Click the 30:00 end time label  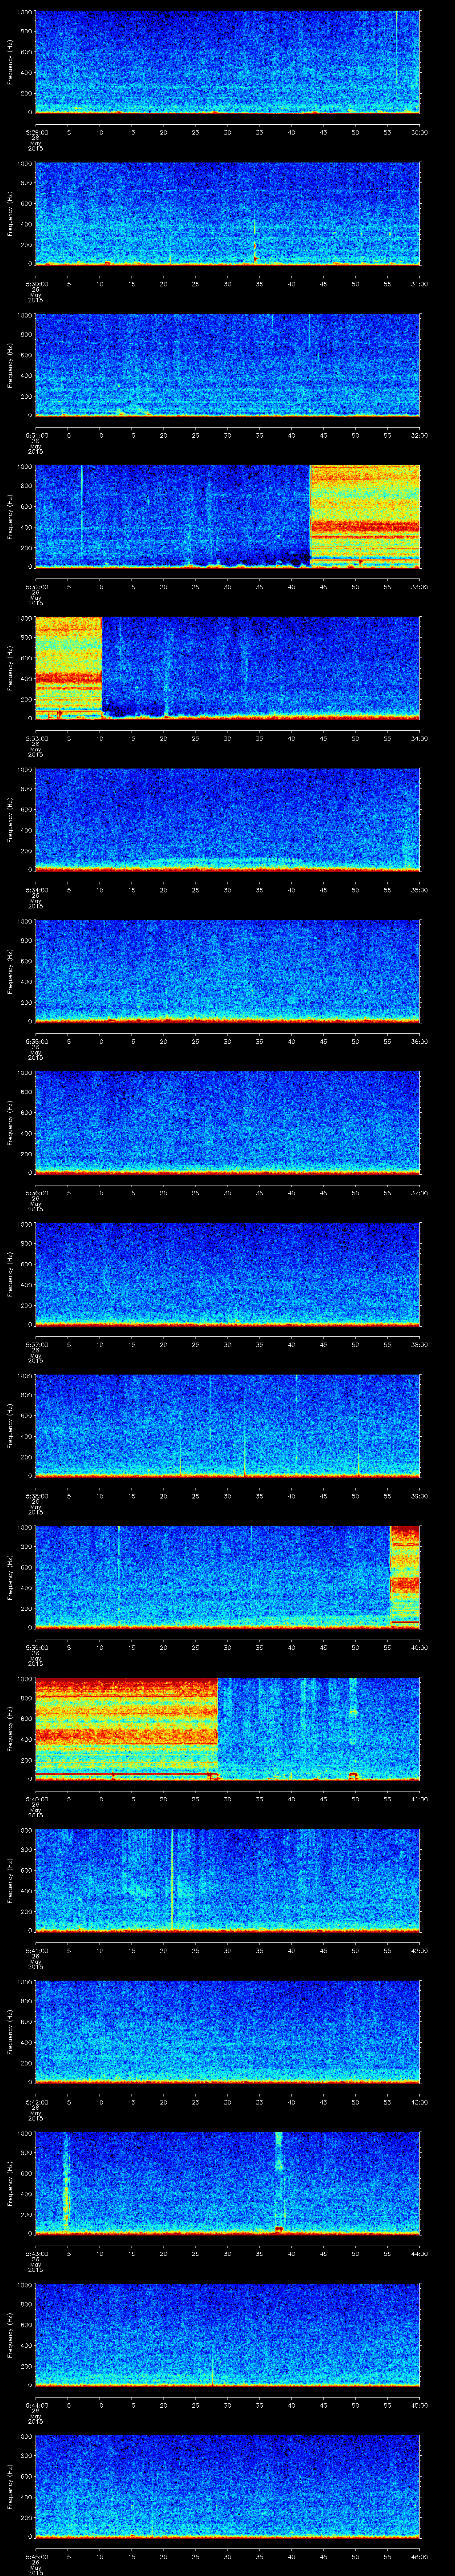point(419,132)
